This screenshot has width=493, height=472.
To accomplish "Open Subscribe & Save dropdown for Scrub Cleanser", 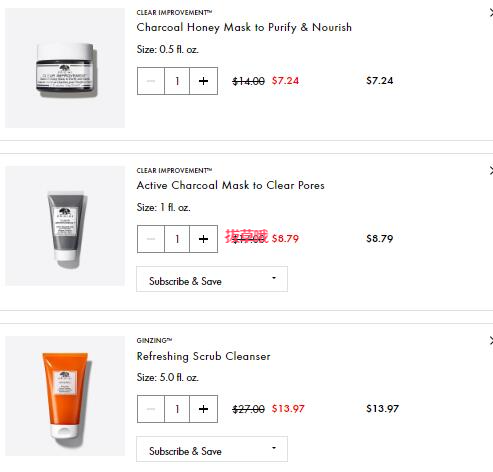I will click(x=212, y=449).
